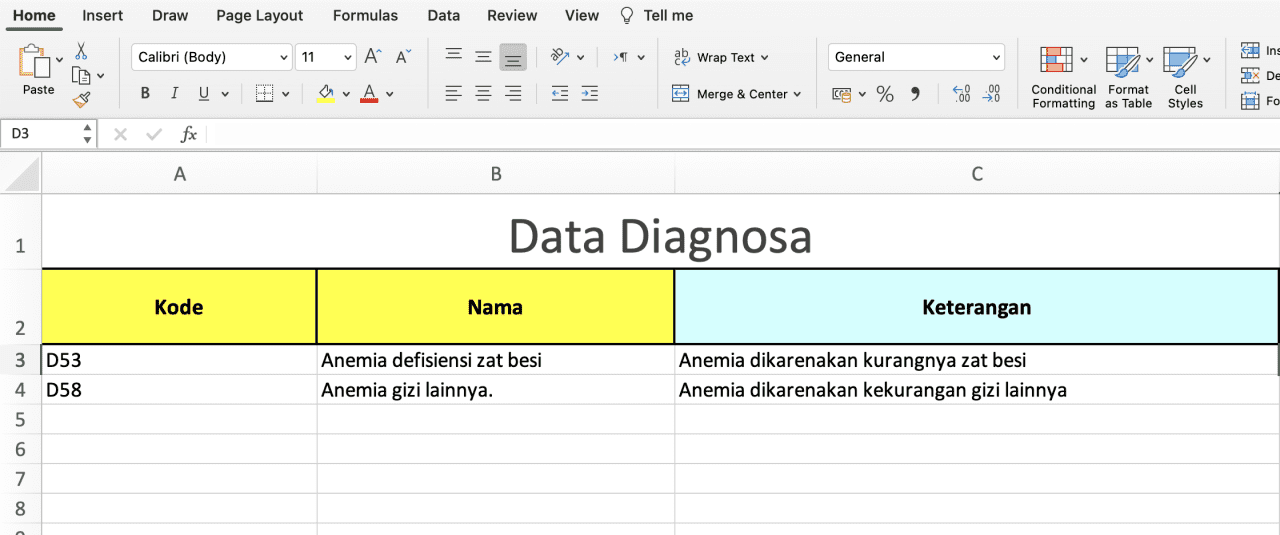This screenshot has width=1280, height=535.
Task: Click the Name Box showing D3
Action: [x=40, y=134]
